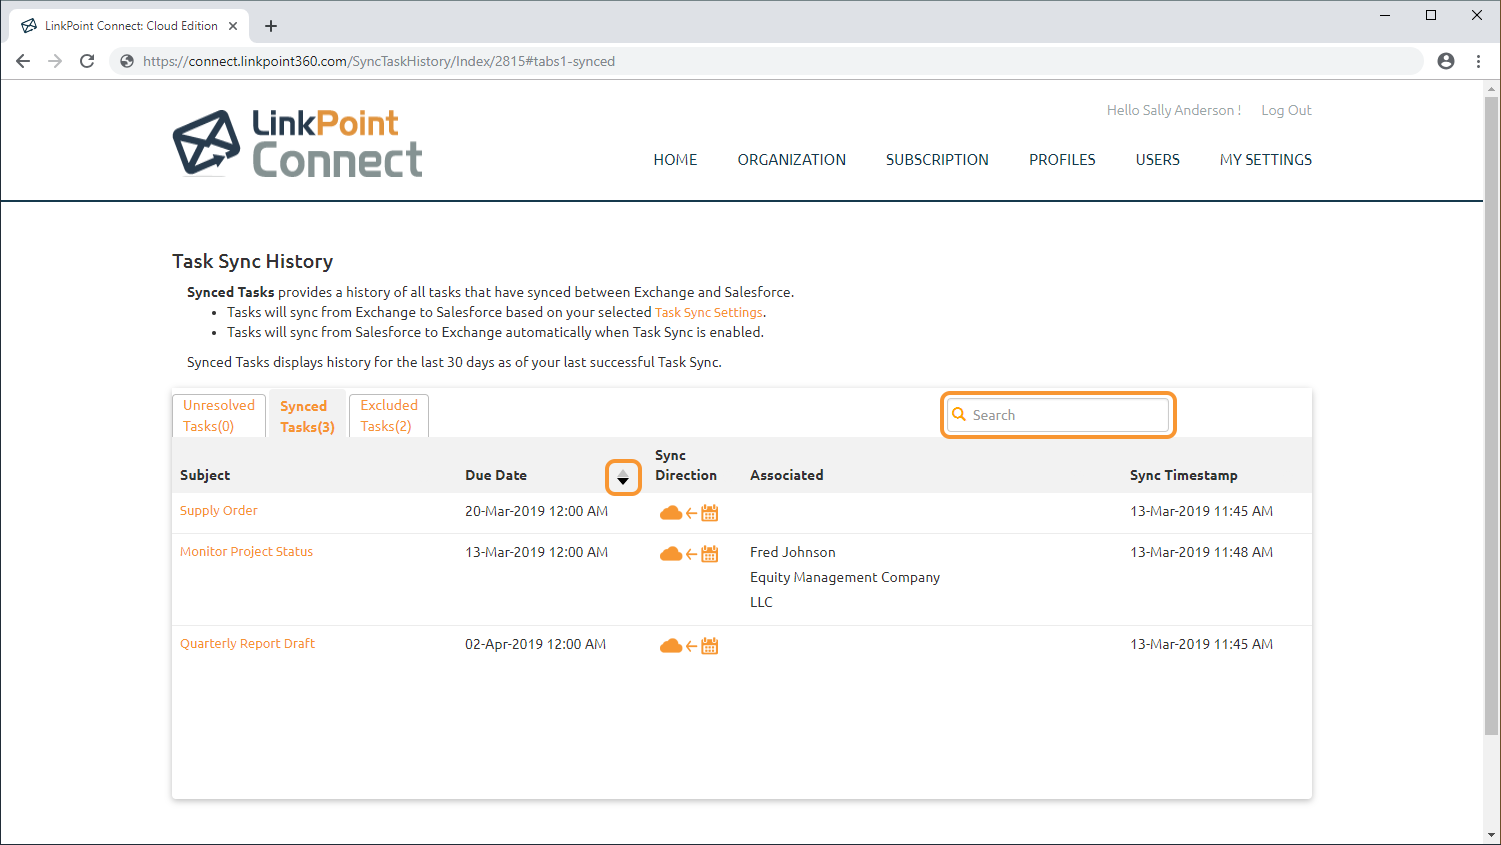Open the Supply Order task link
Screen dimensions: 1501x845
219,511
